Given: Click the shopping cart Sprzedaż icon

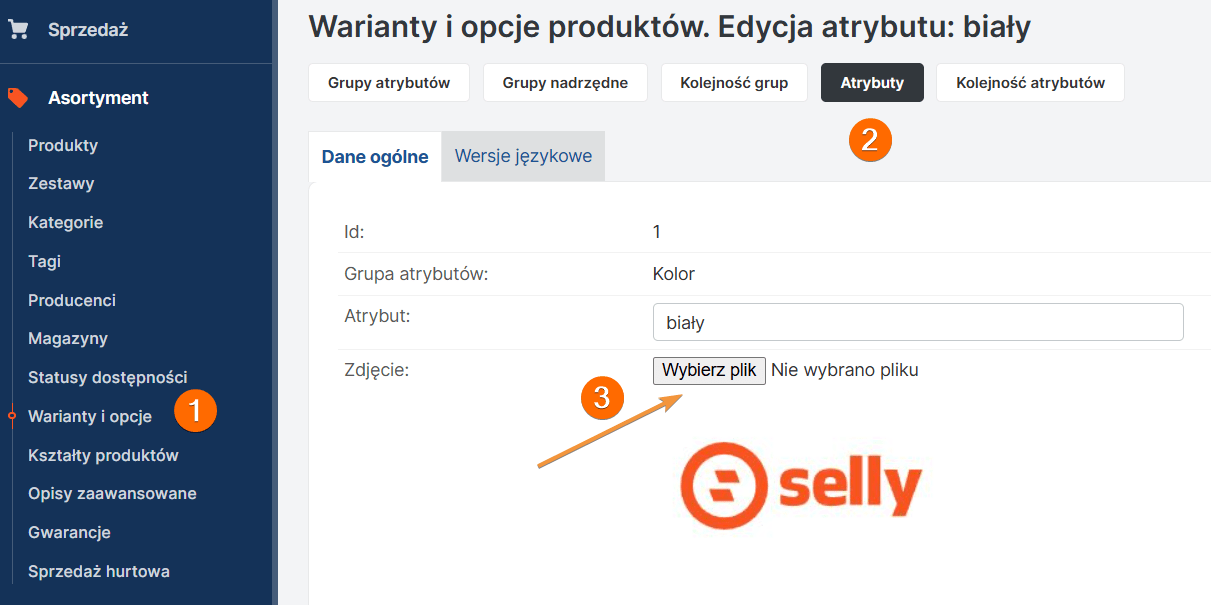Looking at the screenshot, I should click(x=18, y=30).
